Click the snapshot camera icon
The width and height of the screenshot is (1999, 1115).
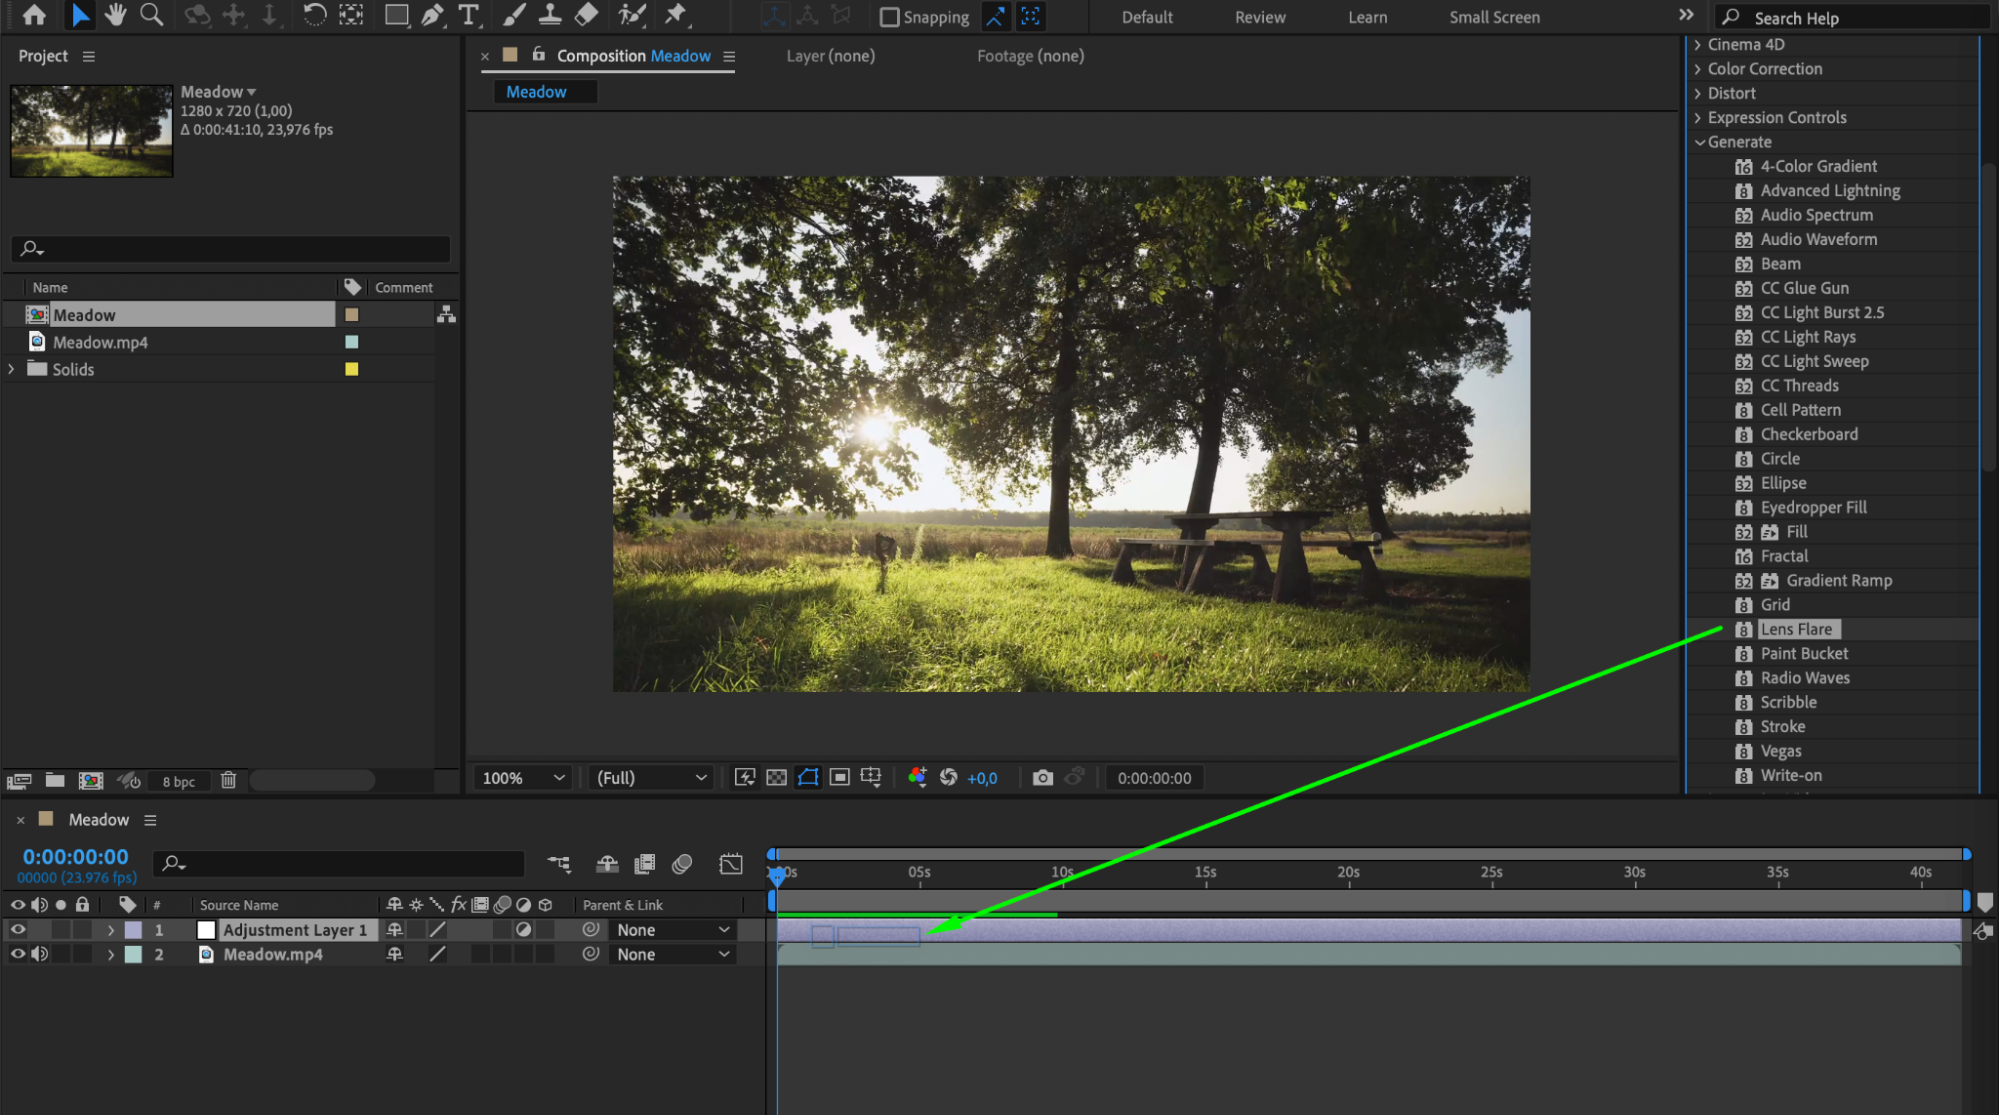point(1042,778)
